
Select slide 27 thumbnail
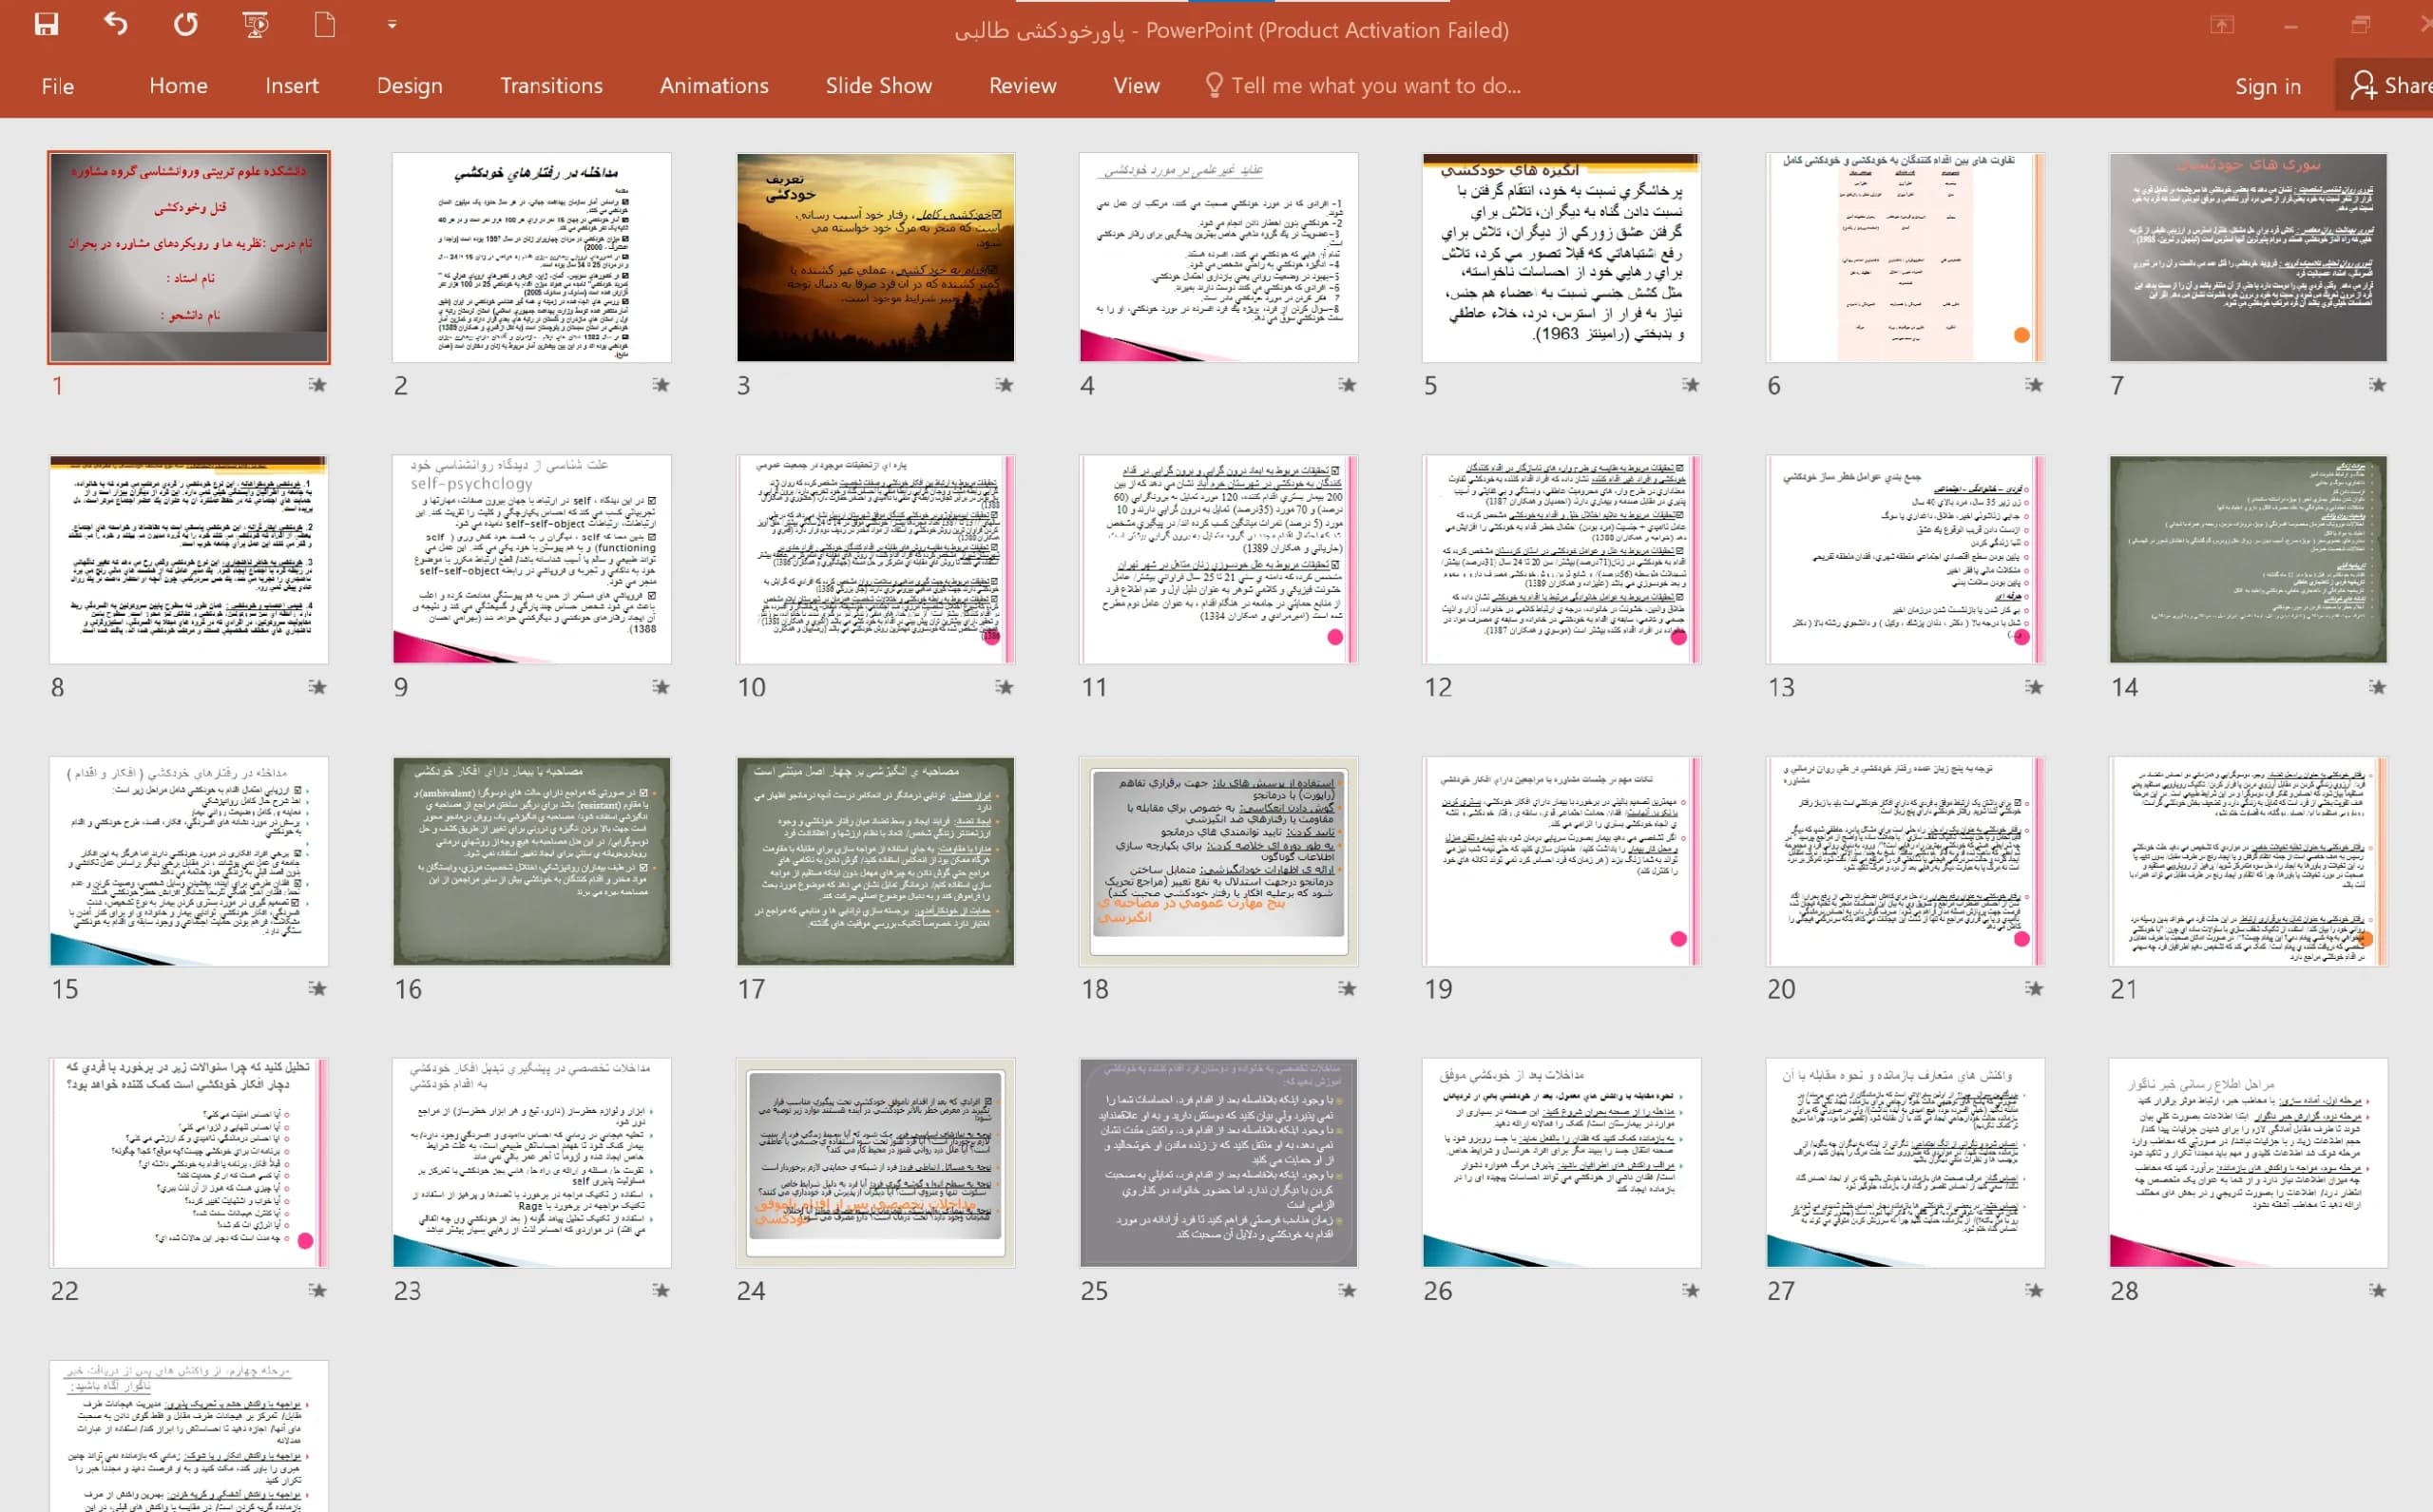pos(1905,1163)
